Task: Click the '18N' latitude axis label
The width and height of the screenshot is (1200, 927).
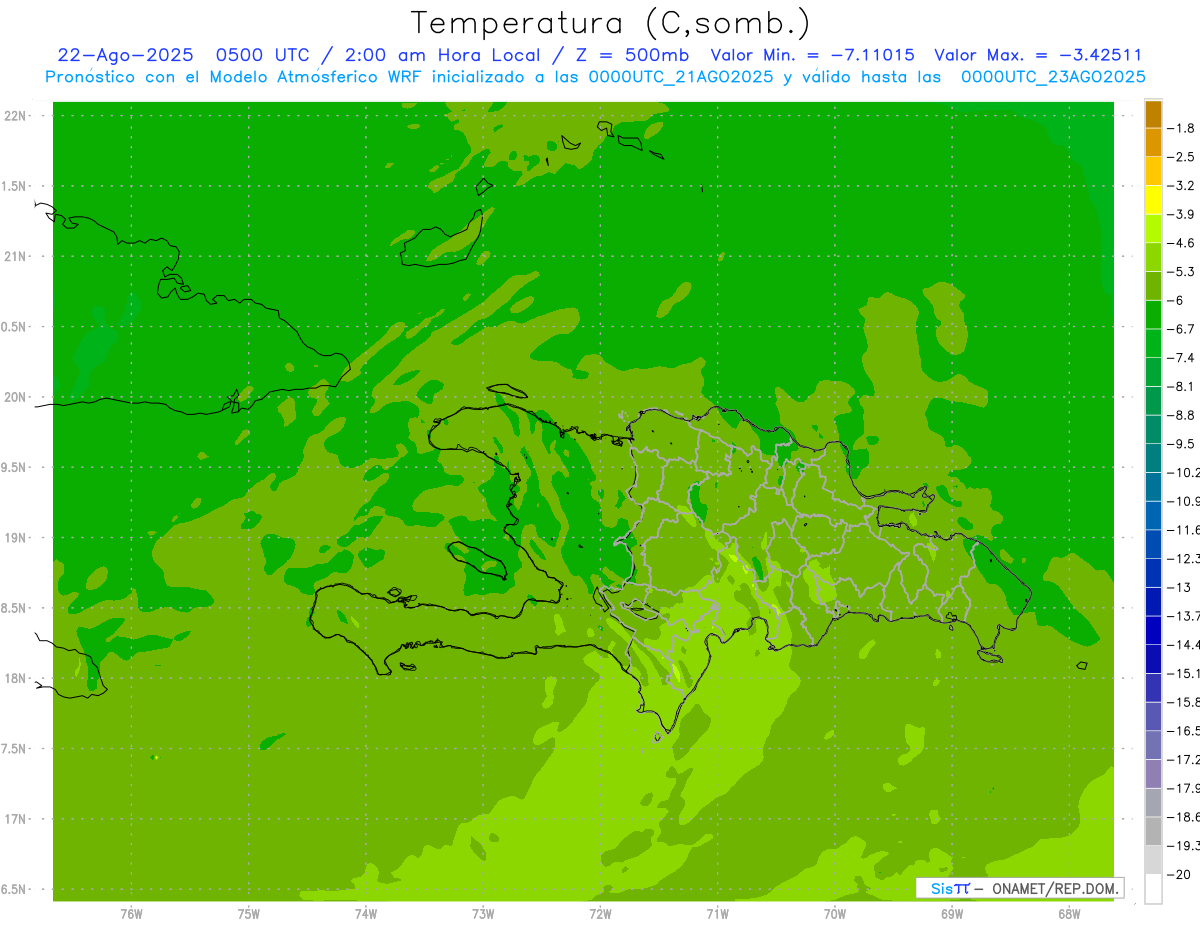Action: tap(15, 679)
